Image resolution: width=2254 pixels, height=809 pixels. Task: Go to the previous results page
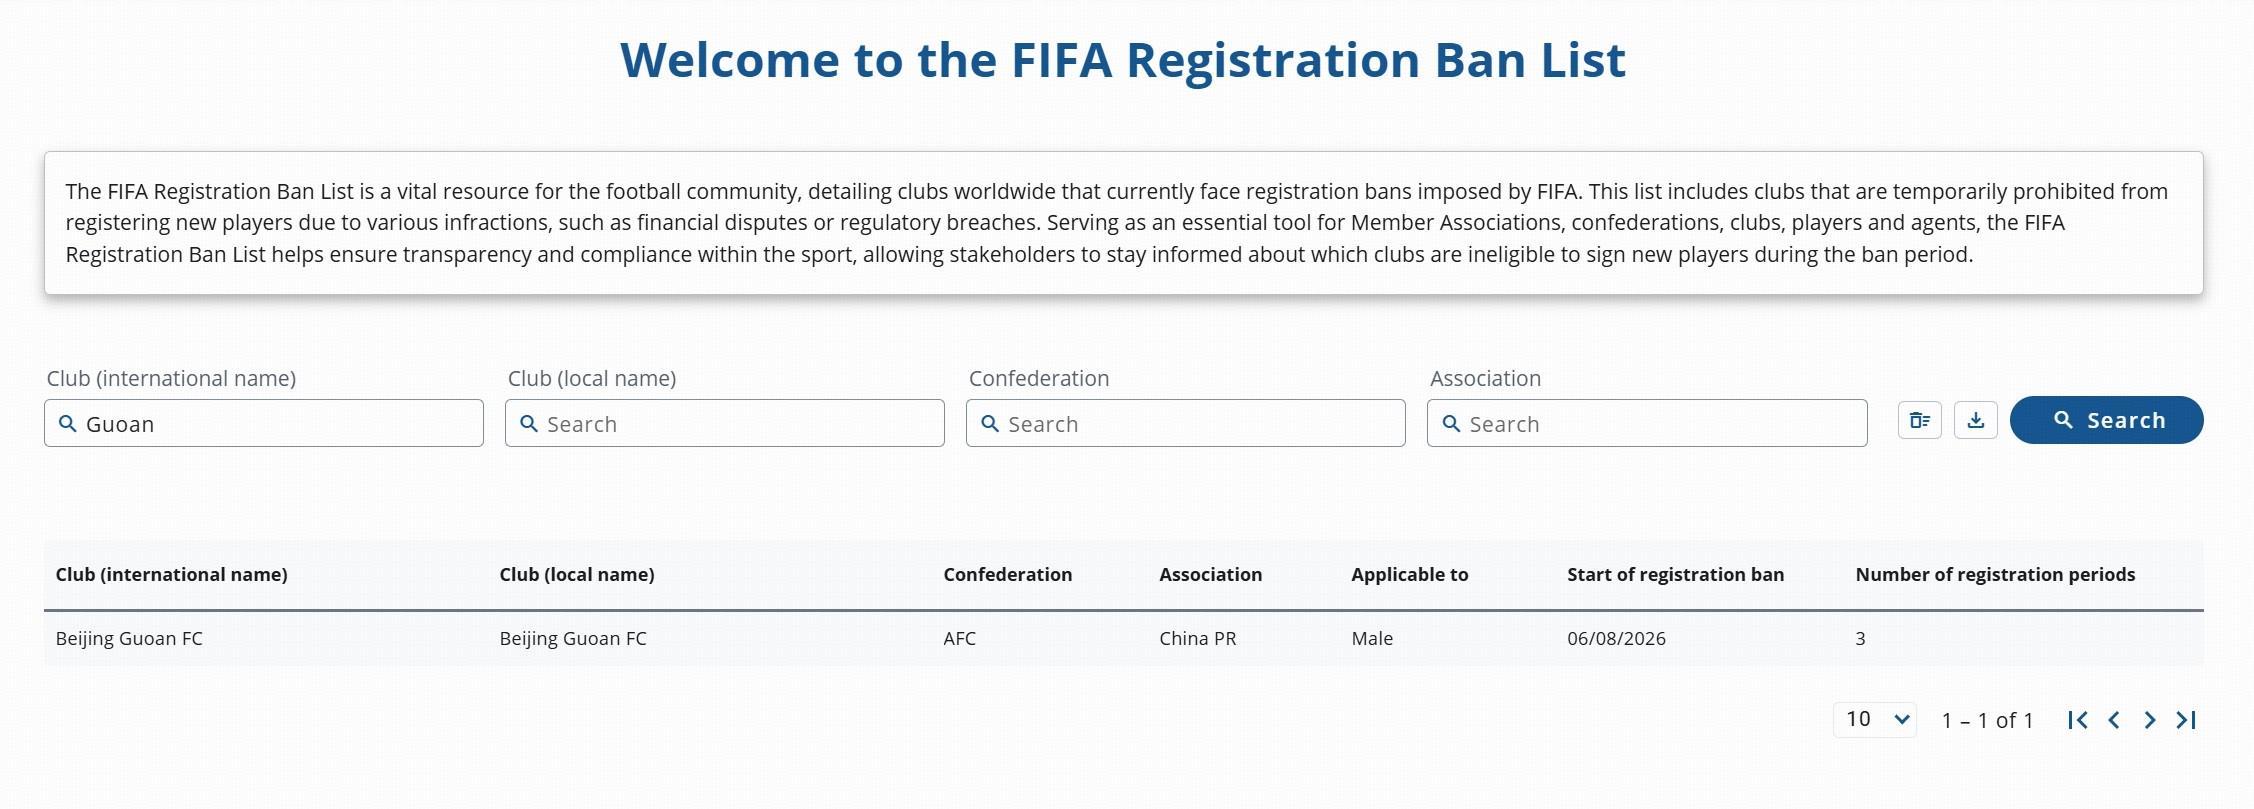[x=2113, y=720]
